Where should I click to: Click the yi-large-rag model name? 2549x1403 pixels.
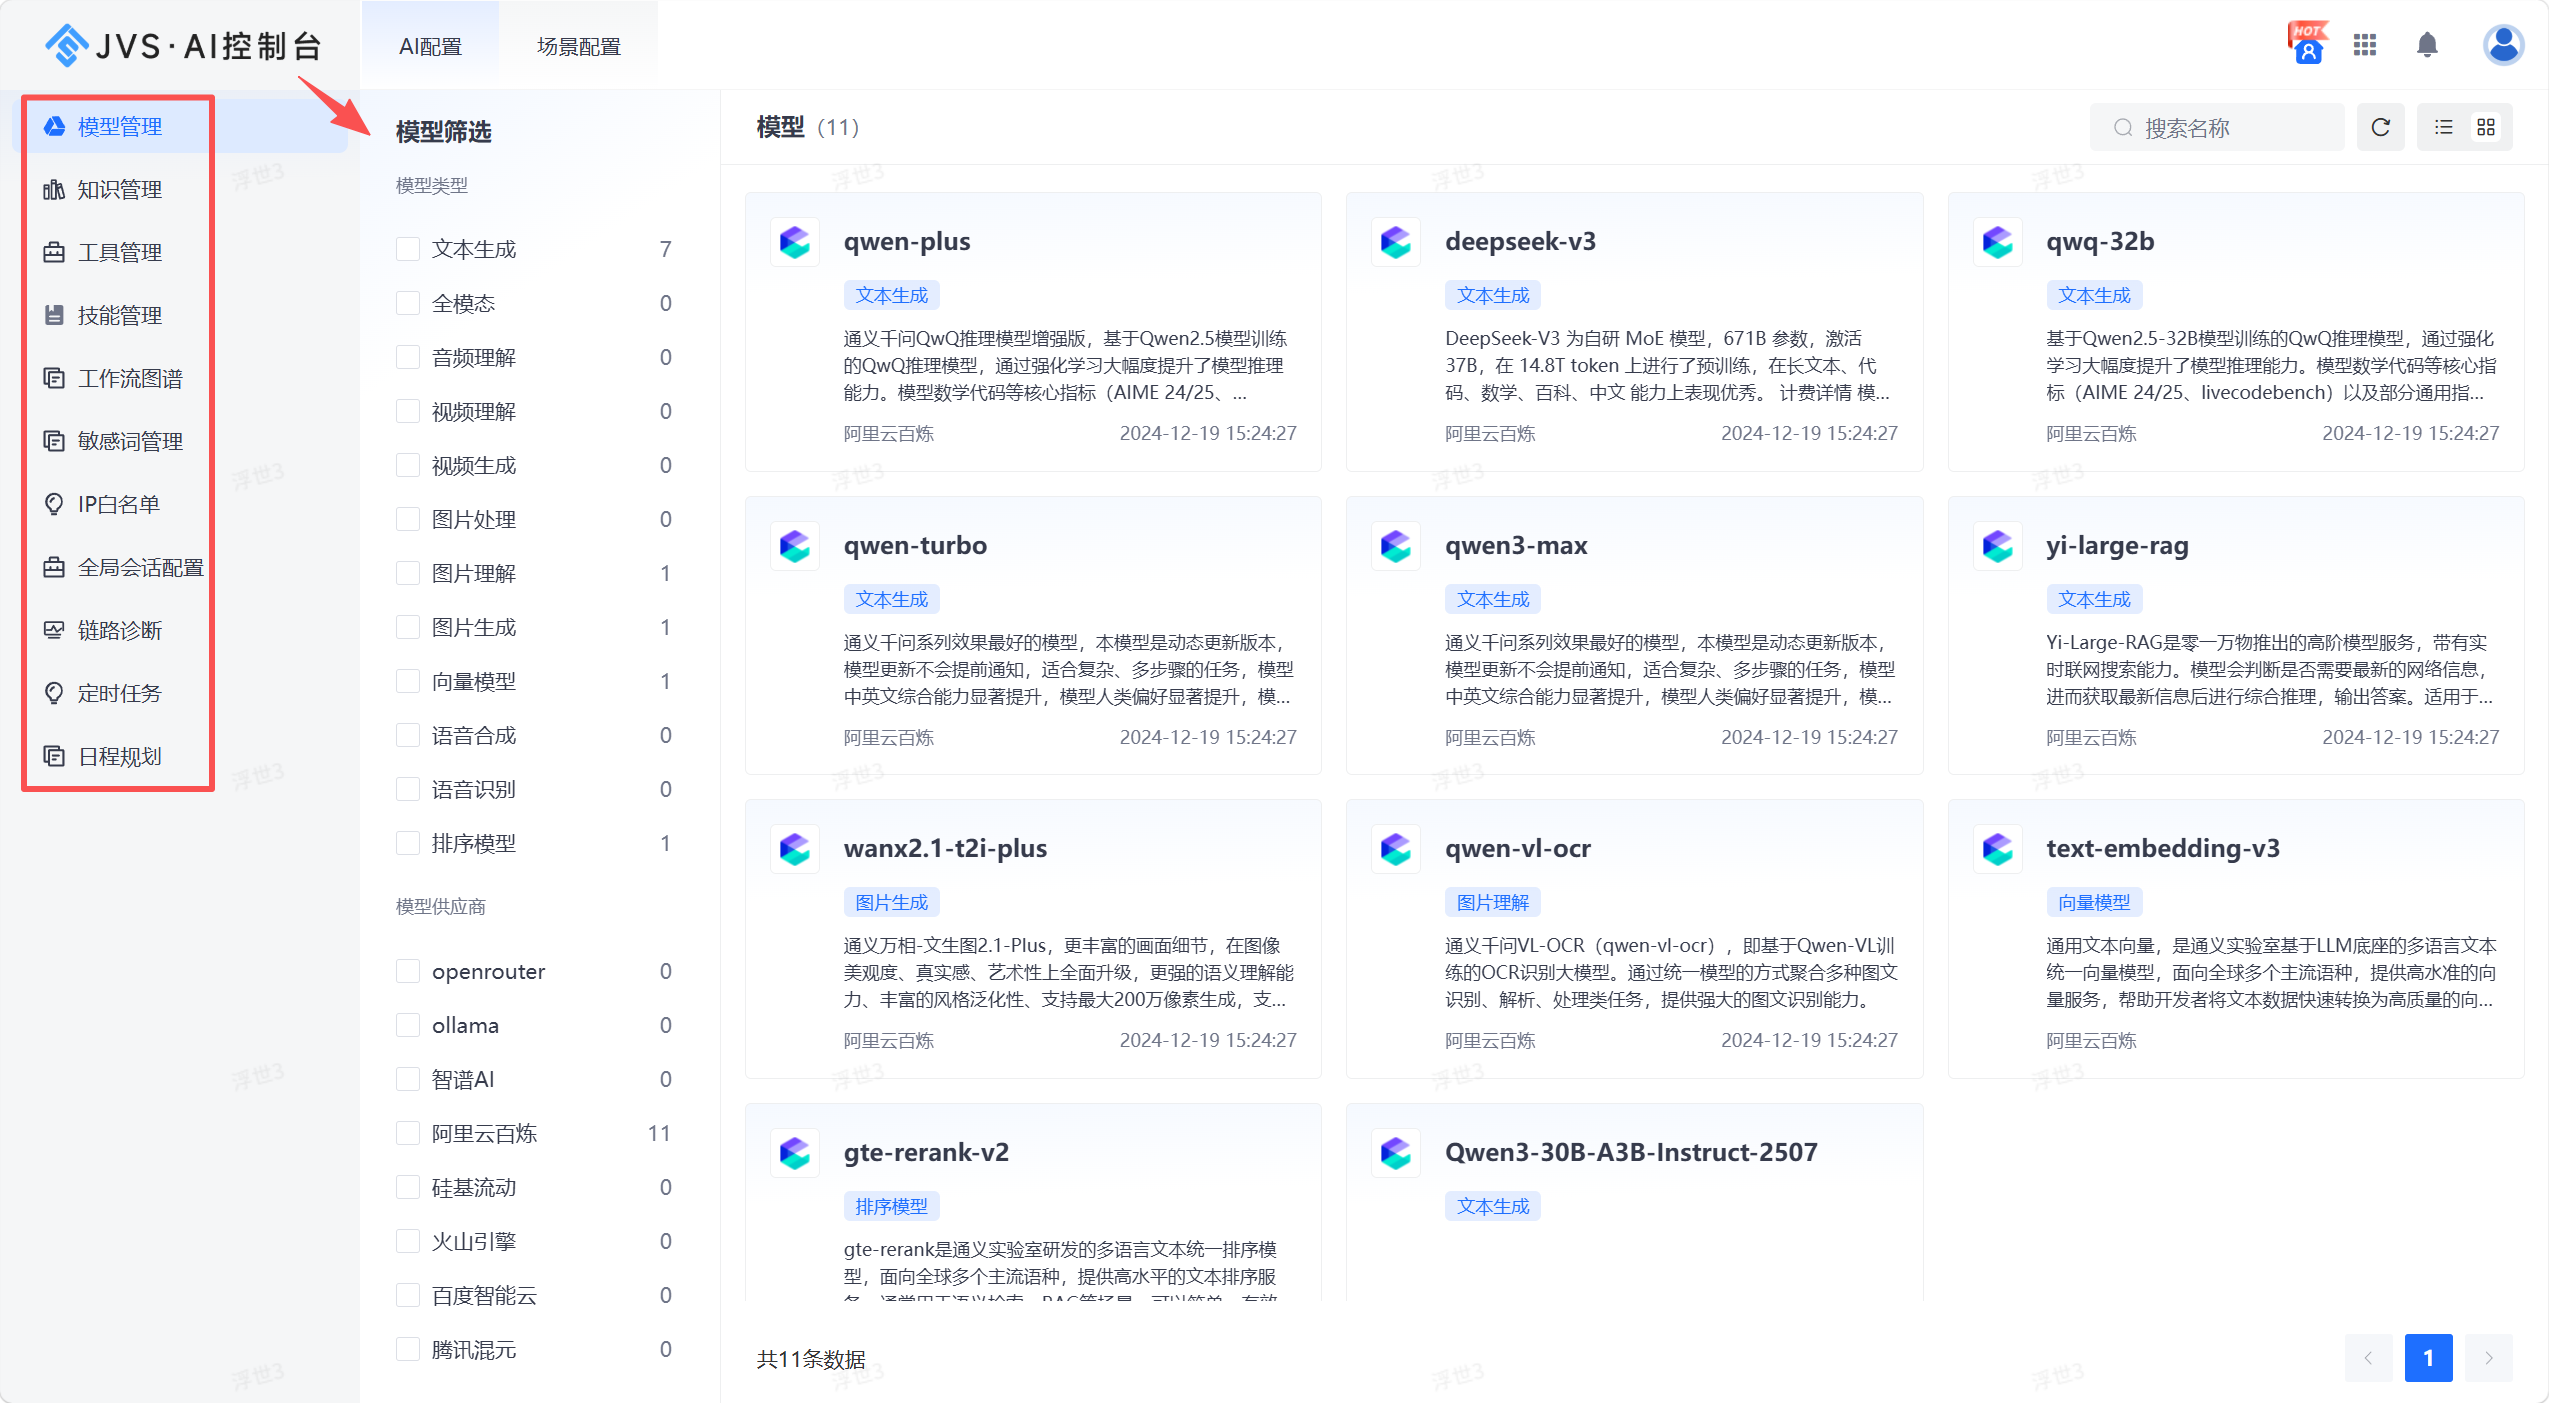point(2117,545)
